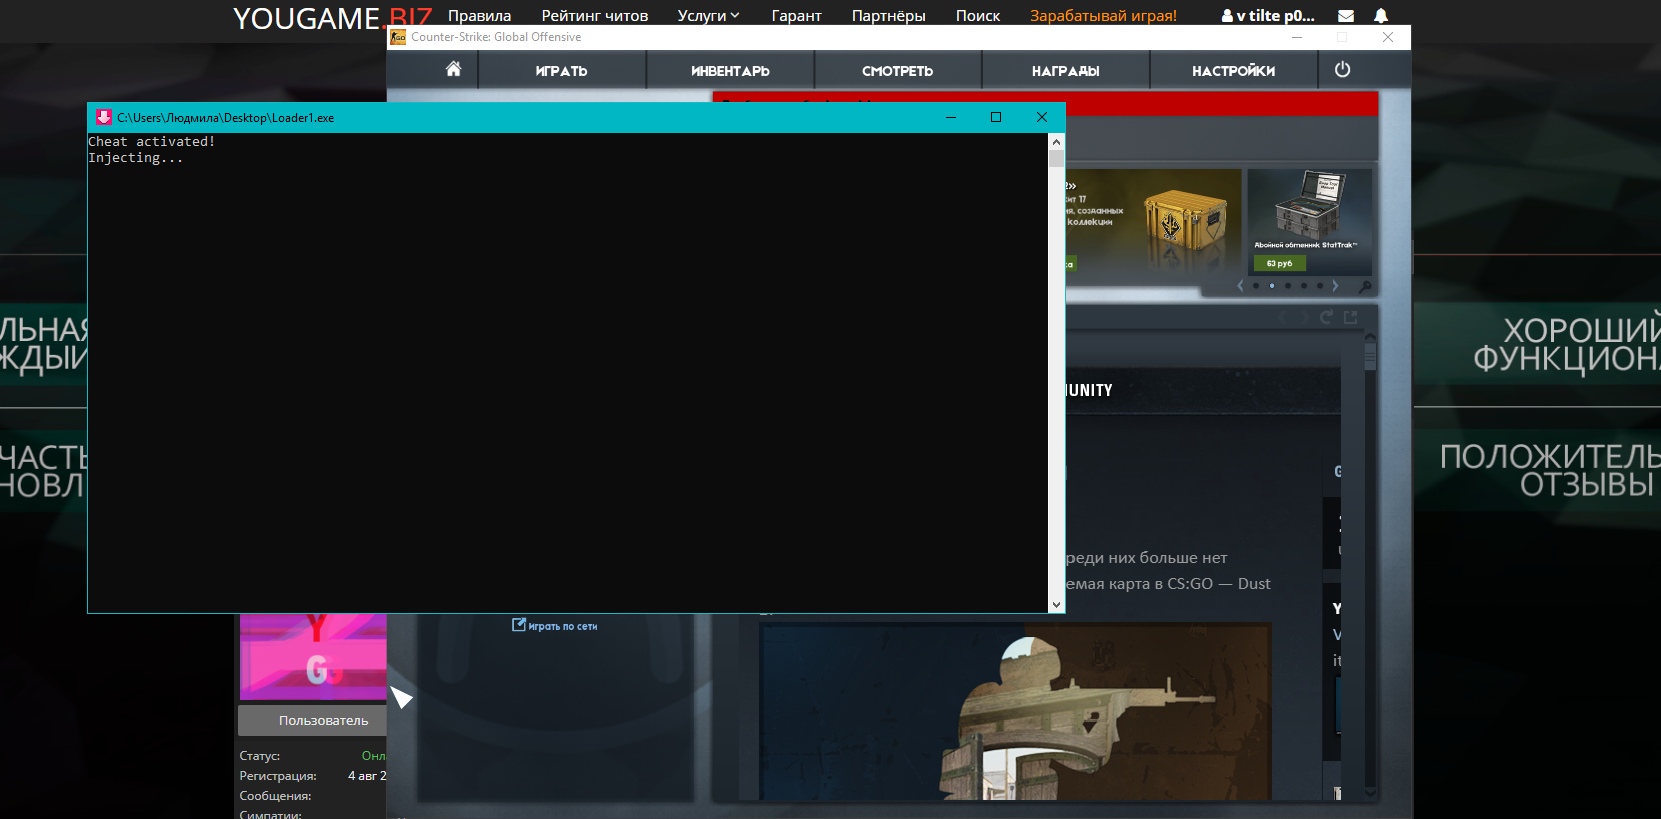The width and height of the screenshot is (1661, 819).
Task: Open the ИНВЕНТАРЬ menu in CS:GO
Action: (730, 71)
